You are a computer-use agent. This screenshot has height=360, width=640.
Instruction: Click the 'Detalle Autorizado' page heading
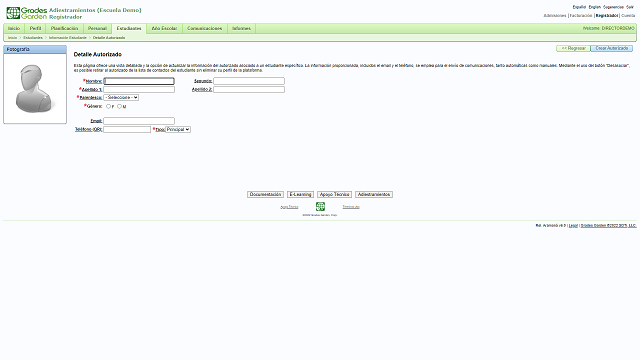(x=98, y=54)
